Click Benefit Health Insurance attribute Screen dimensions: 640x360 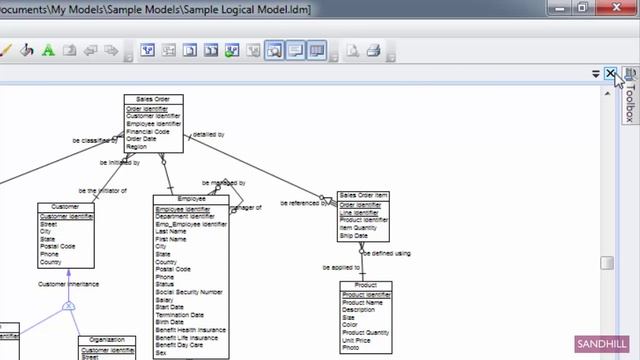click(191, 330)
